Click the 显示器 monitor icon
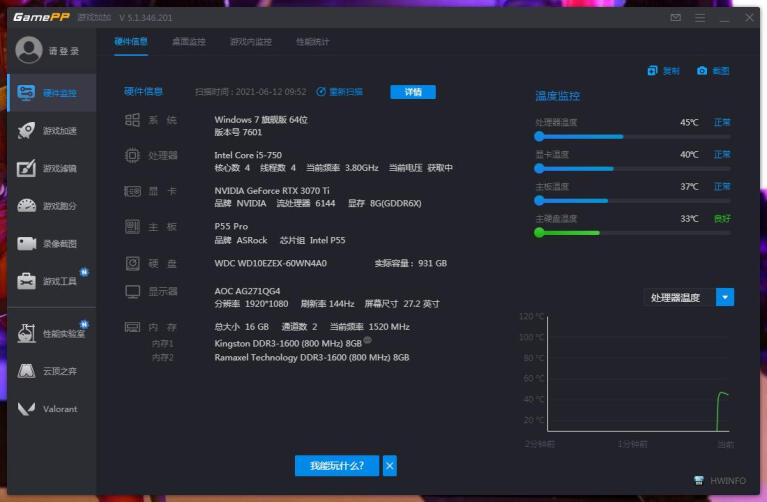The height and width of the screenshot is (502, 767). click(132, 292)
